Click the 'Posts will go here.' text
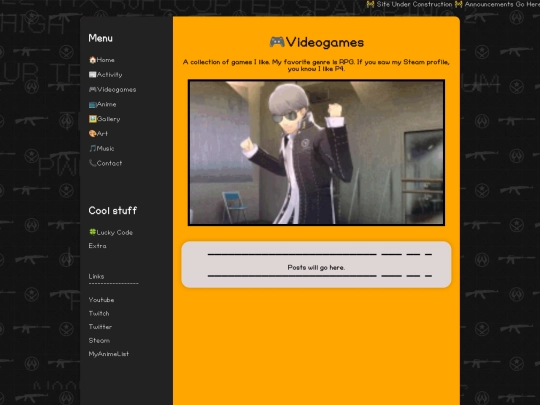This screenshot has width=540, height=405. [316, 268]
